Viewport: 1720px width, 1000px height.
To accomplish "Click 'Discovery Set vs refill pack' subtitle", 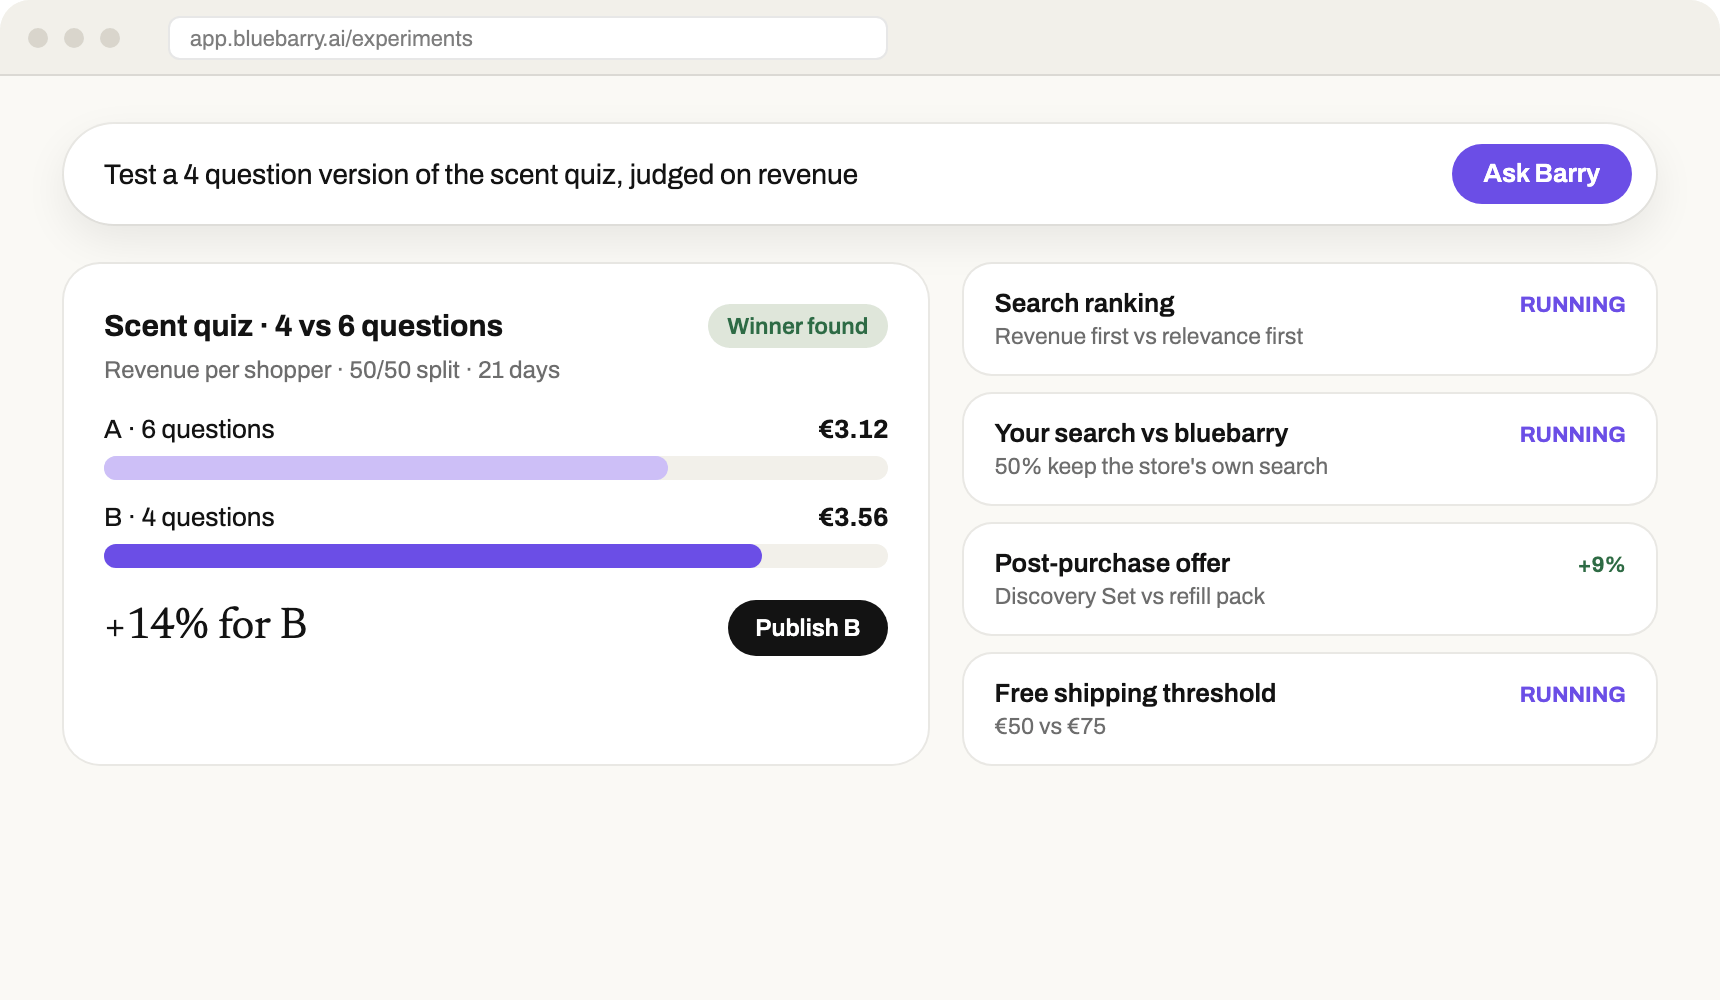I will tap(1130, 596).
